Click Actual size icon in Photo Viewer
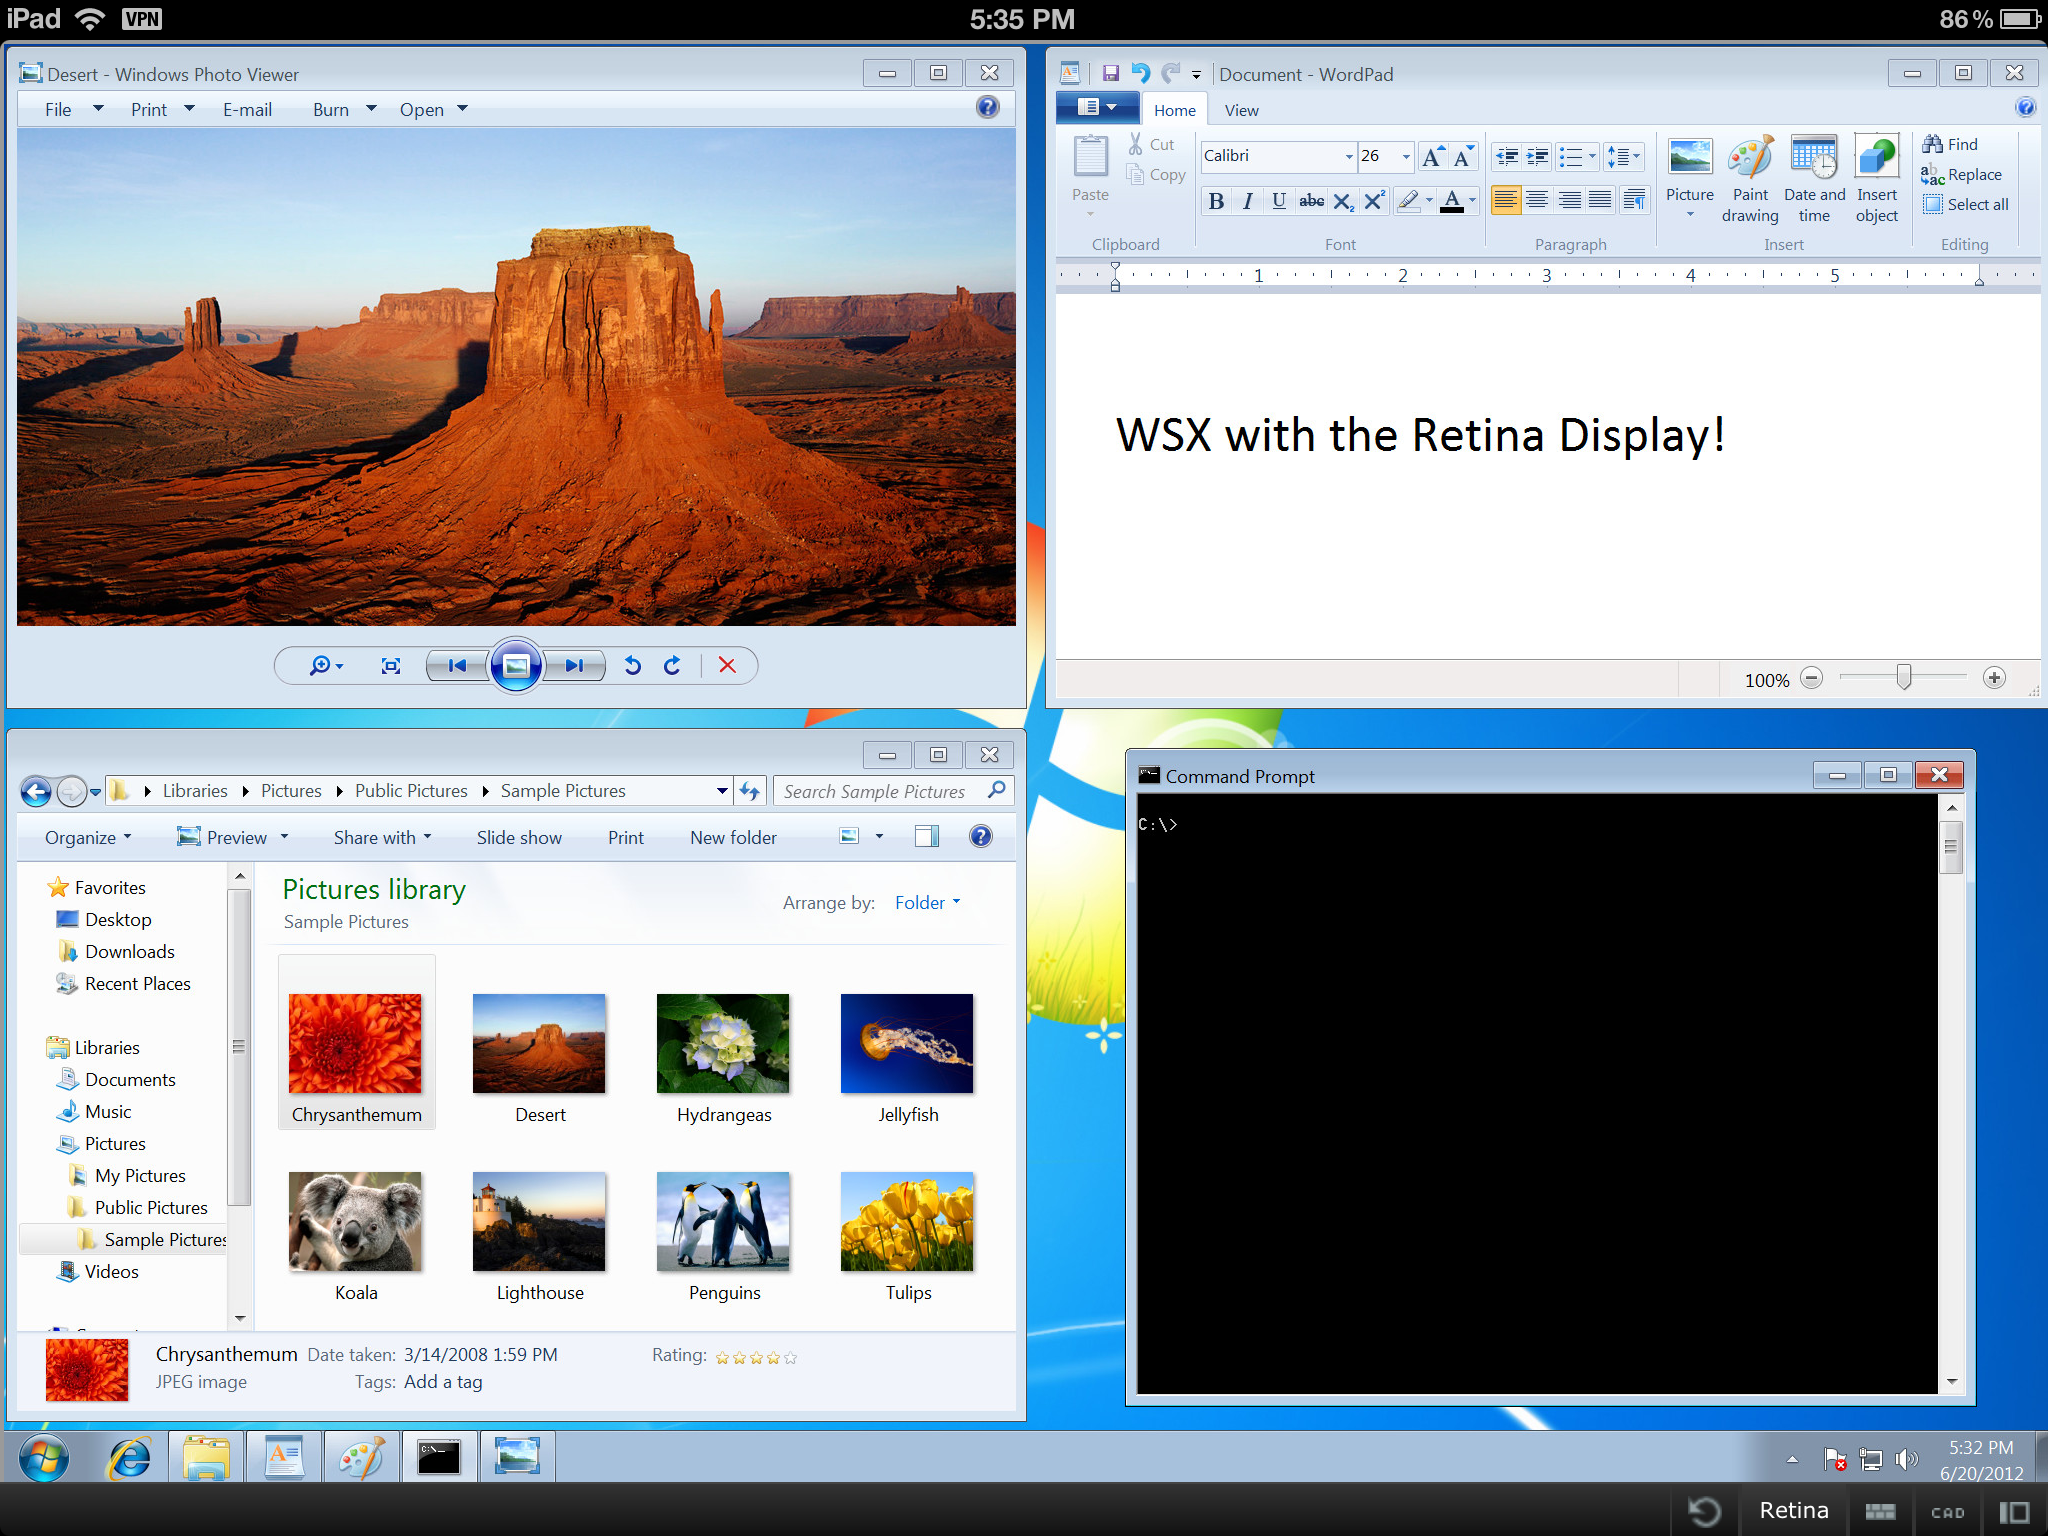 click(x=391, y=666)
